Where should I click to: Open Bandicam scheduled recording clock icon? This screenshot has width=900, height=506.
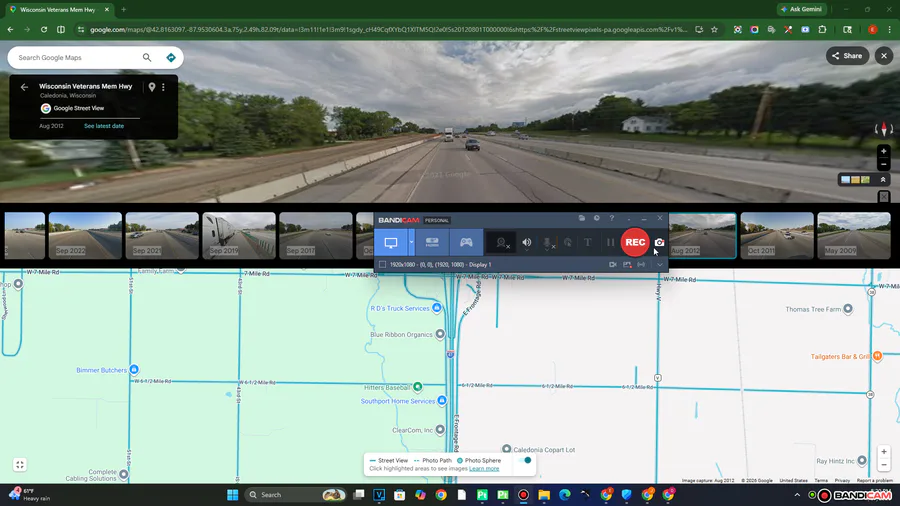pyautogui.click(x=597, y=218)
